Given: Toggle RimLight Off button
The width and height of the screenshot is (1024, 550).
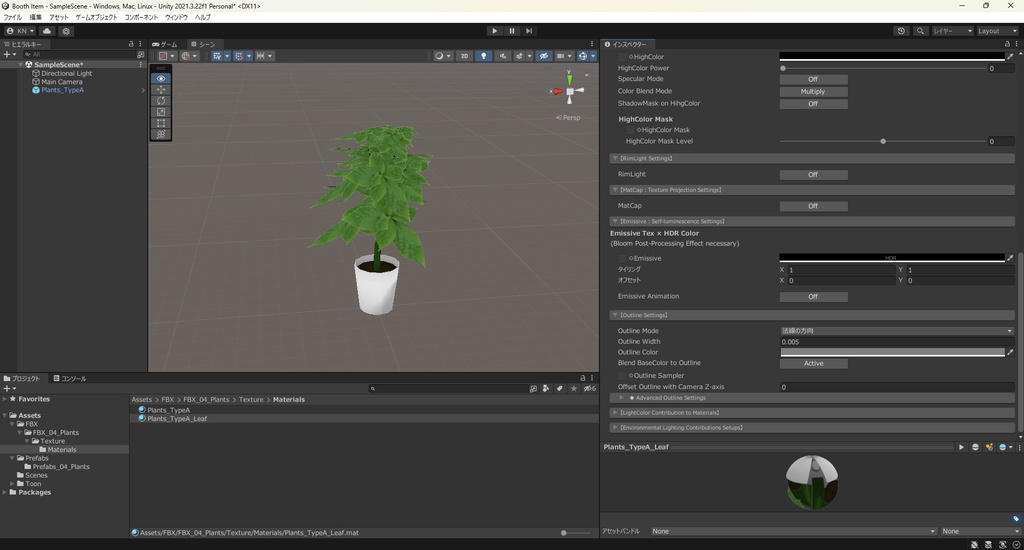Looking at the screenshot, I should [x=813, y=174].
